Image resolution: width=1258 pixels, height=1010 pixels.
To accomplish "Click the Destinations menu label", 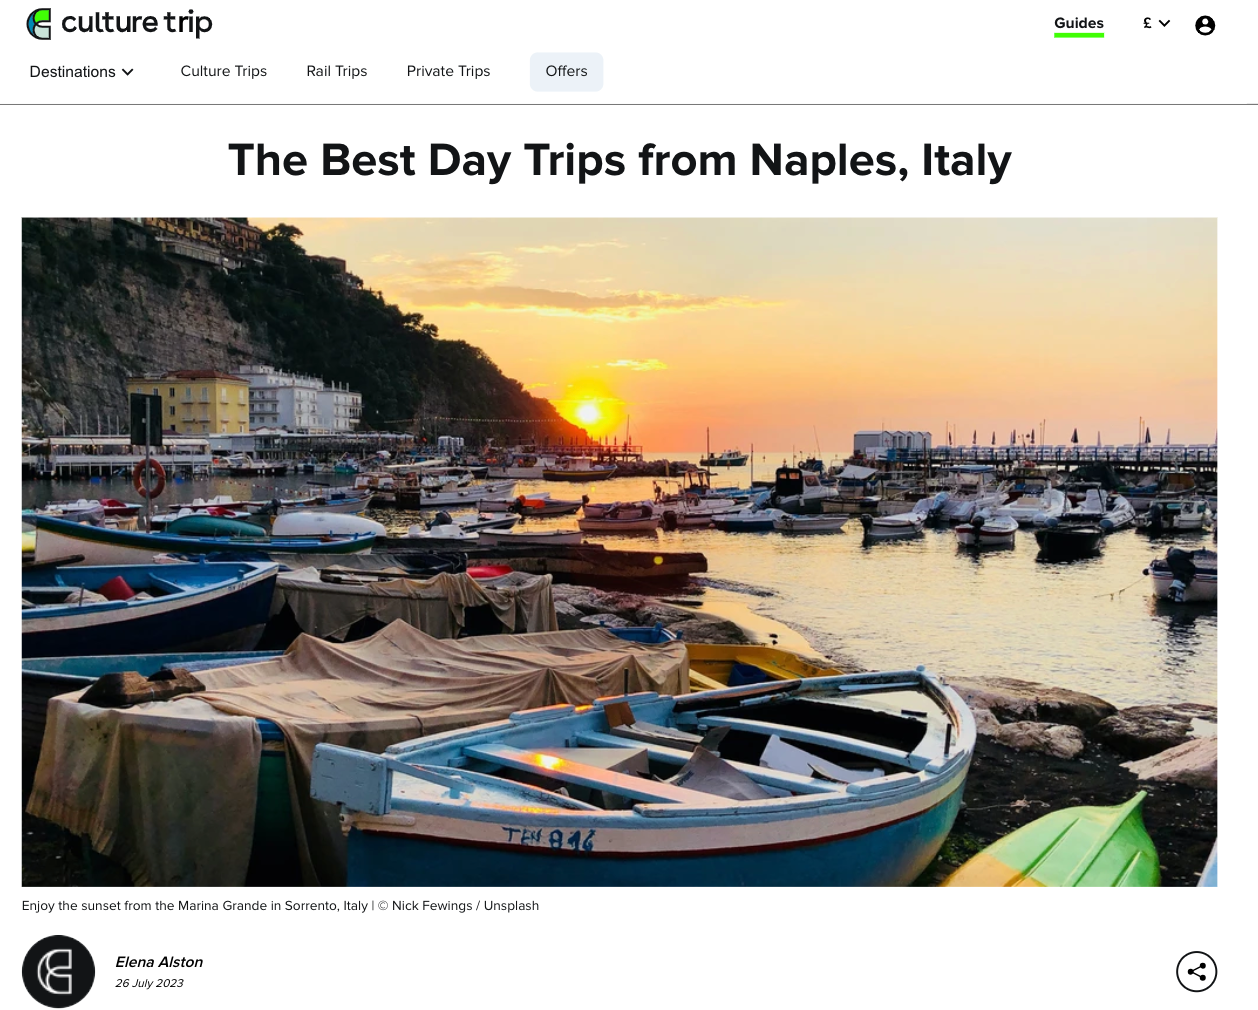I will coord(72,72).
